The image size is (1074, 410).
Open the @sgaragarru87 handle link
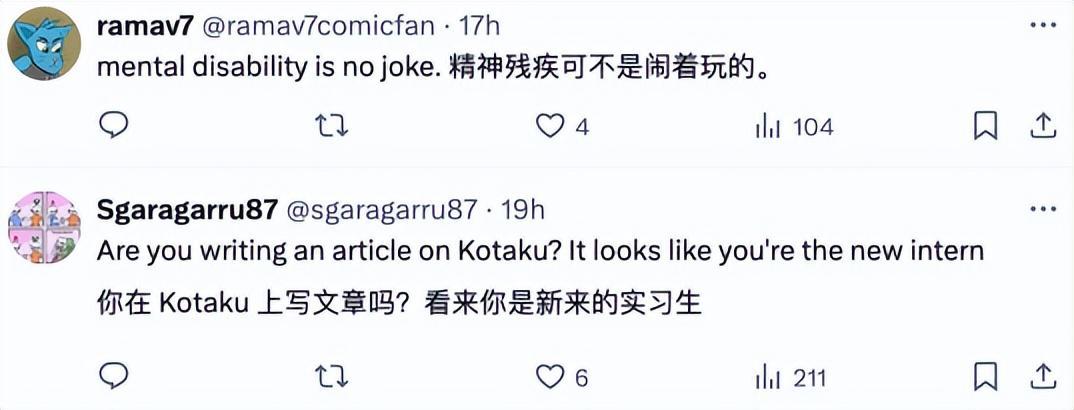coord(383,210)
